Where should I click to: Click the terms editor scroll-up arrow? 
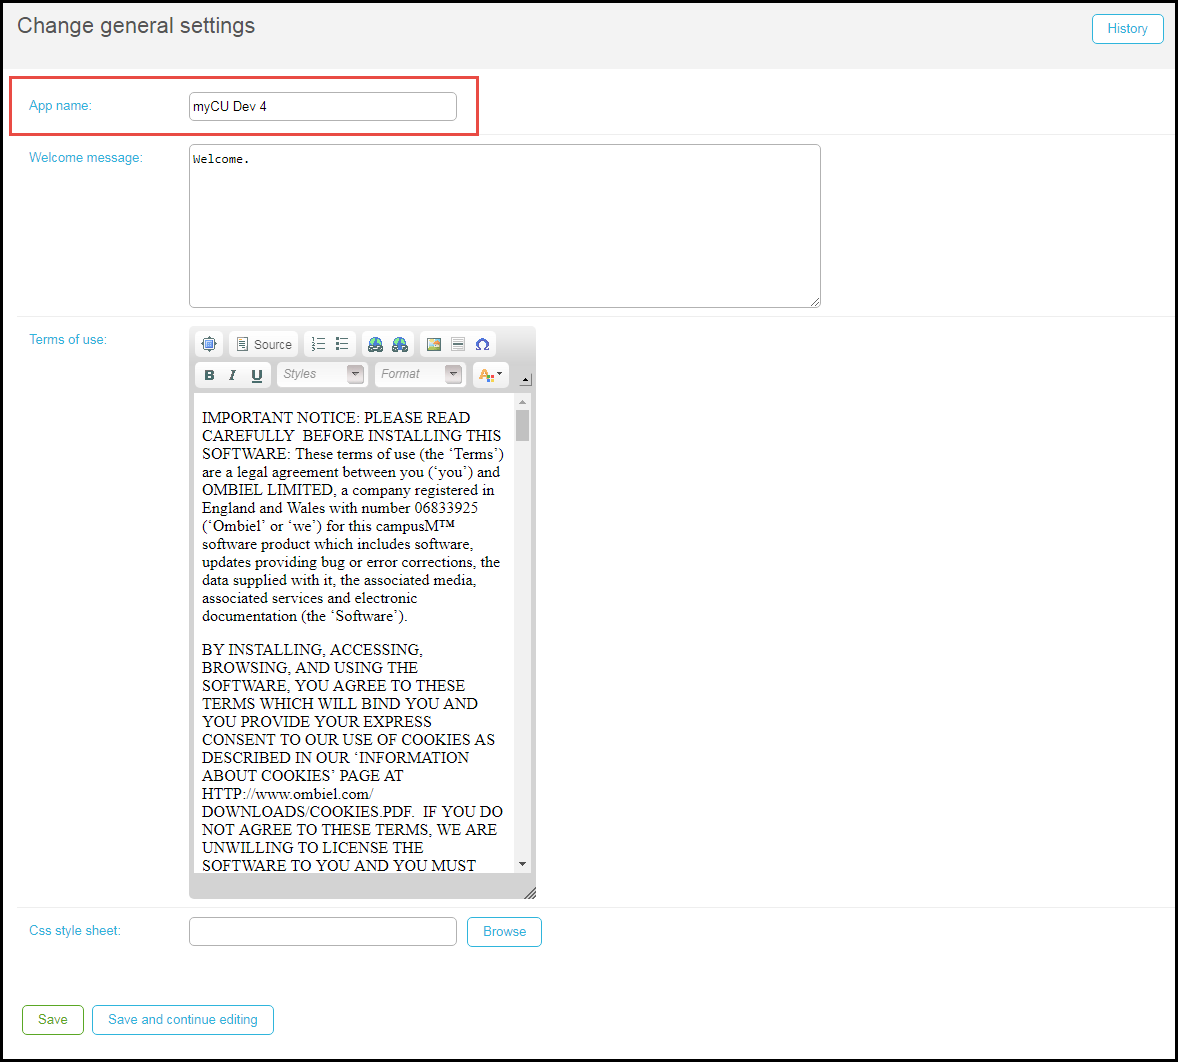[x=523, y=403]
